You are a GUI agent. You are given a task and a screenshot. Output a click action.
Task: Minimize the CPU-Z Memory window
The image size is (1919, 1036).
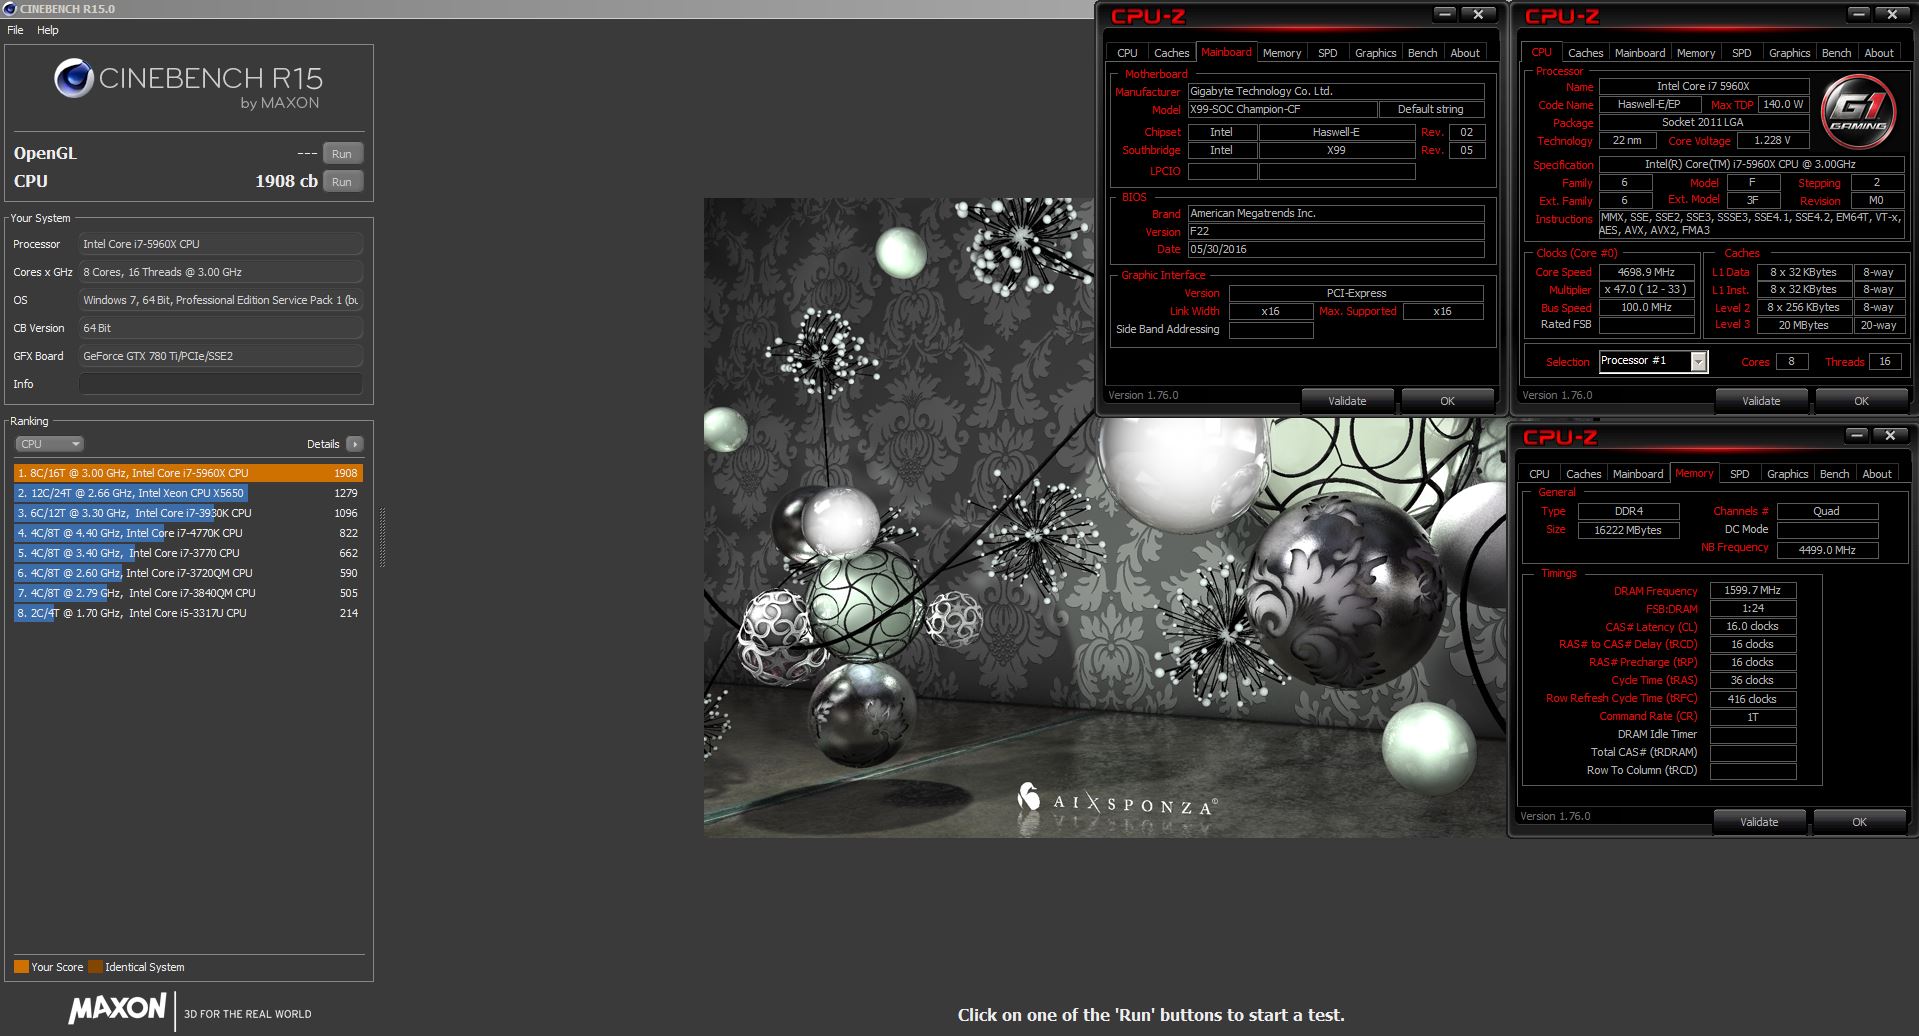point(1857,435)
